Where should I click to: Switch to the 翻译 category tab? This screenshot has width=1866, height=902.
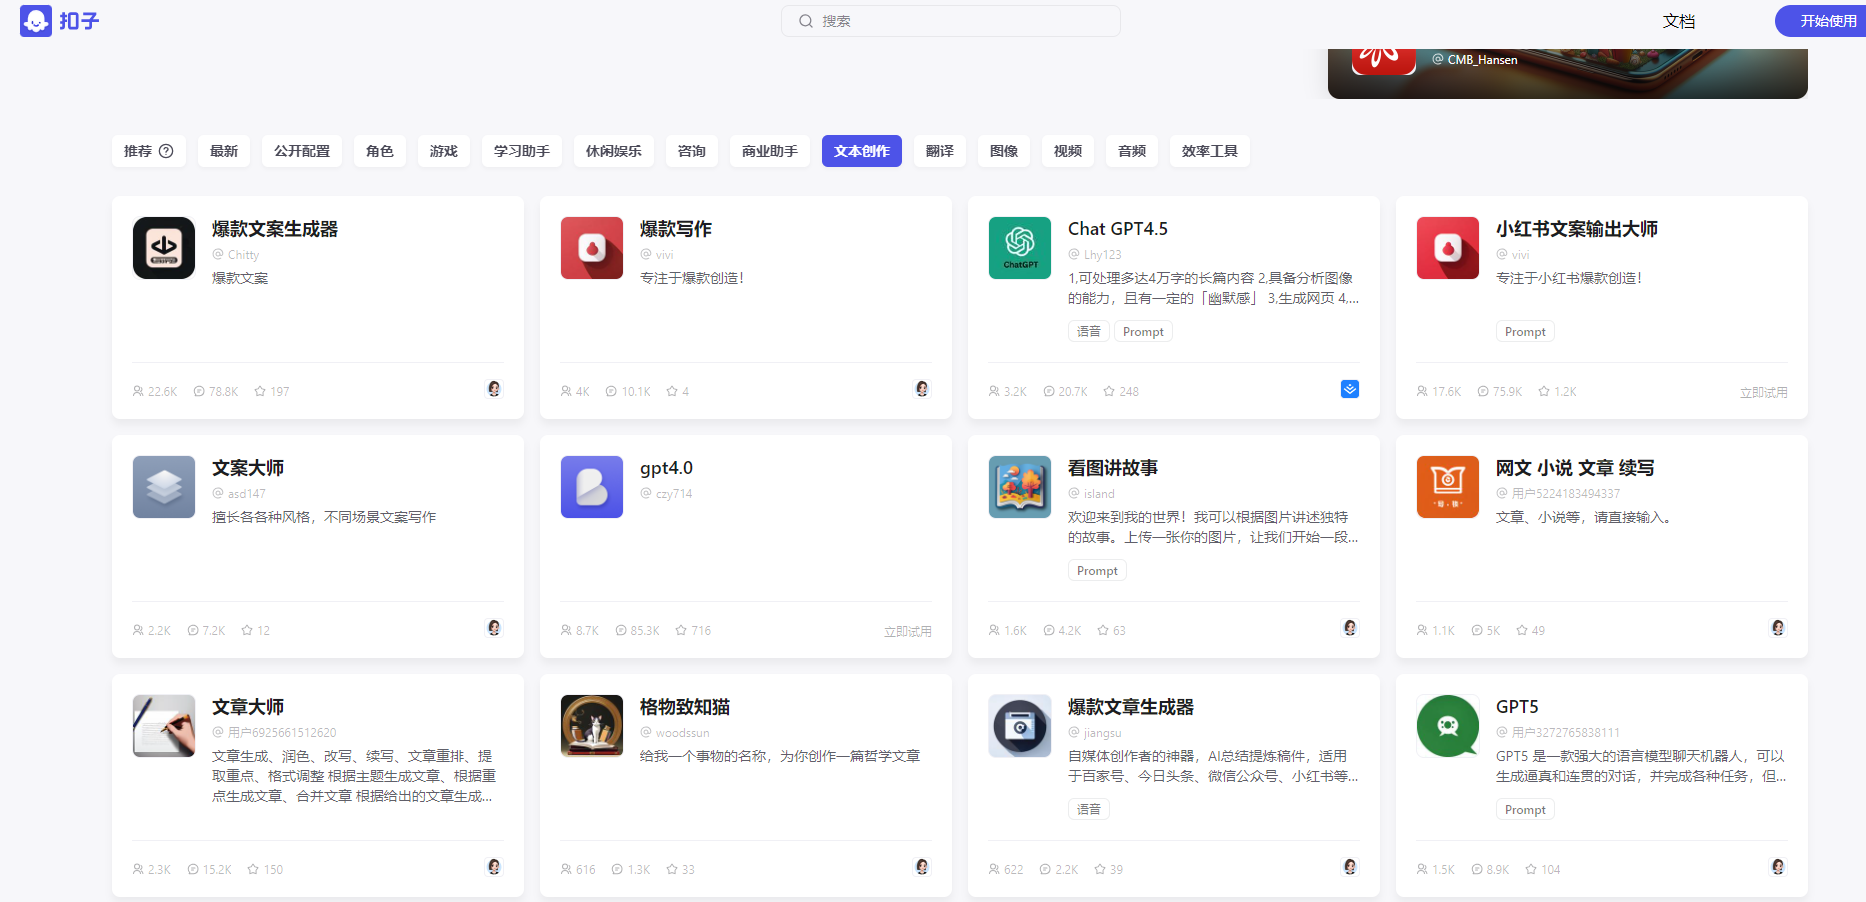[x=939, y=151]
